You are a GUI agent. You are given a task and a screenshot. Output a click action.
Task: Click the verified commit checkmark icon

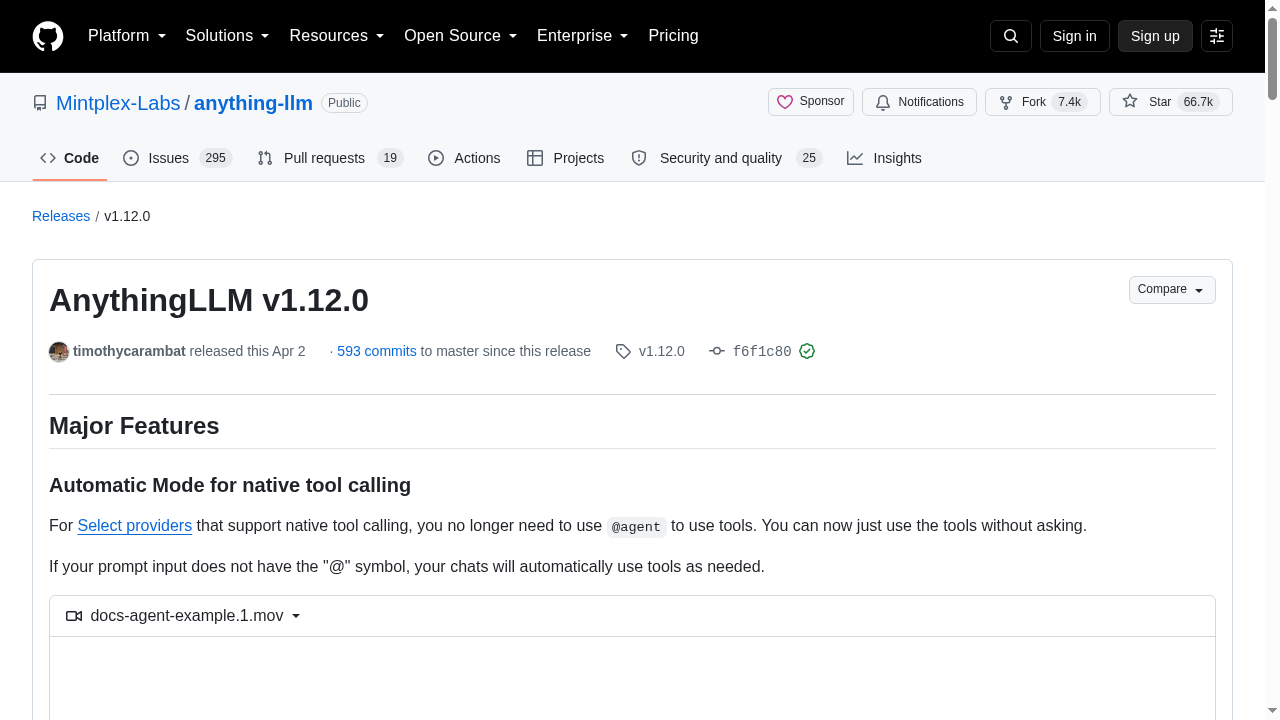807,351
